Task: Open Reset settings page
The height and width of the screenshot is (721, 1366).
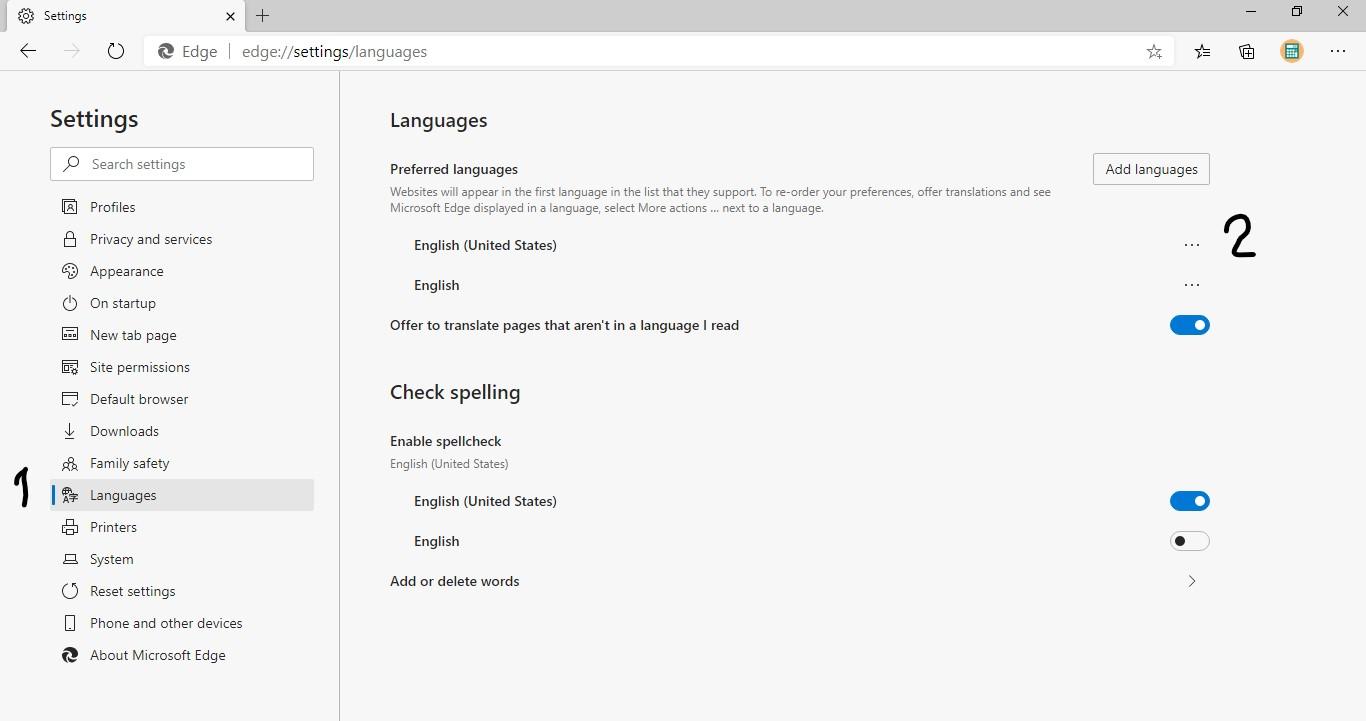Action: (x=182, y=591)
